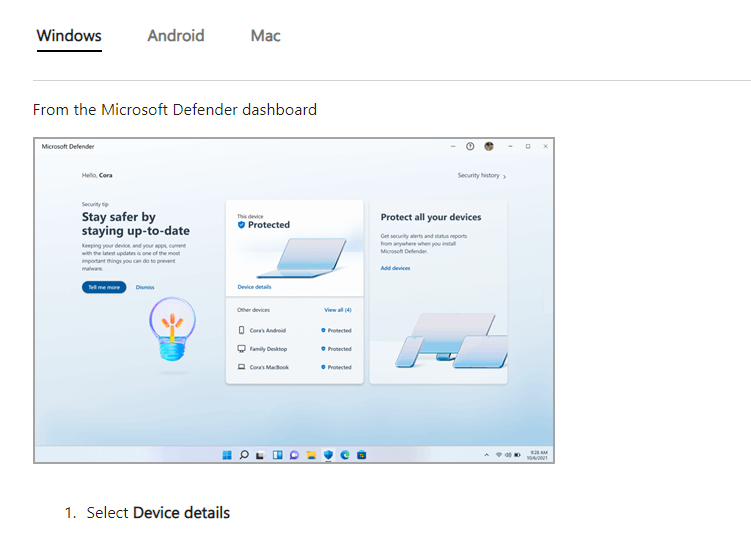Open Widgets from the taskbar

(x=277, y=455)
